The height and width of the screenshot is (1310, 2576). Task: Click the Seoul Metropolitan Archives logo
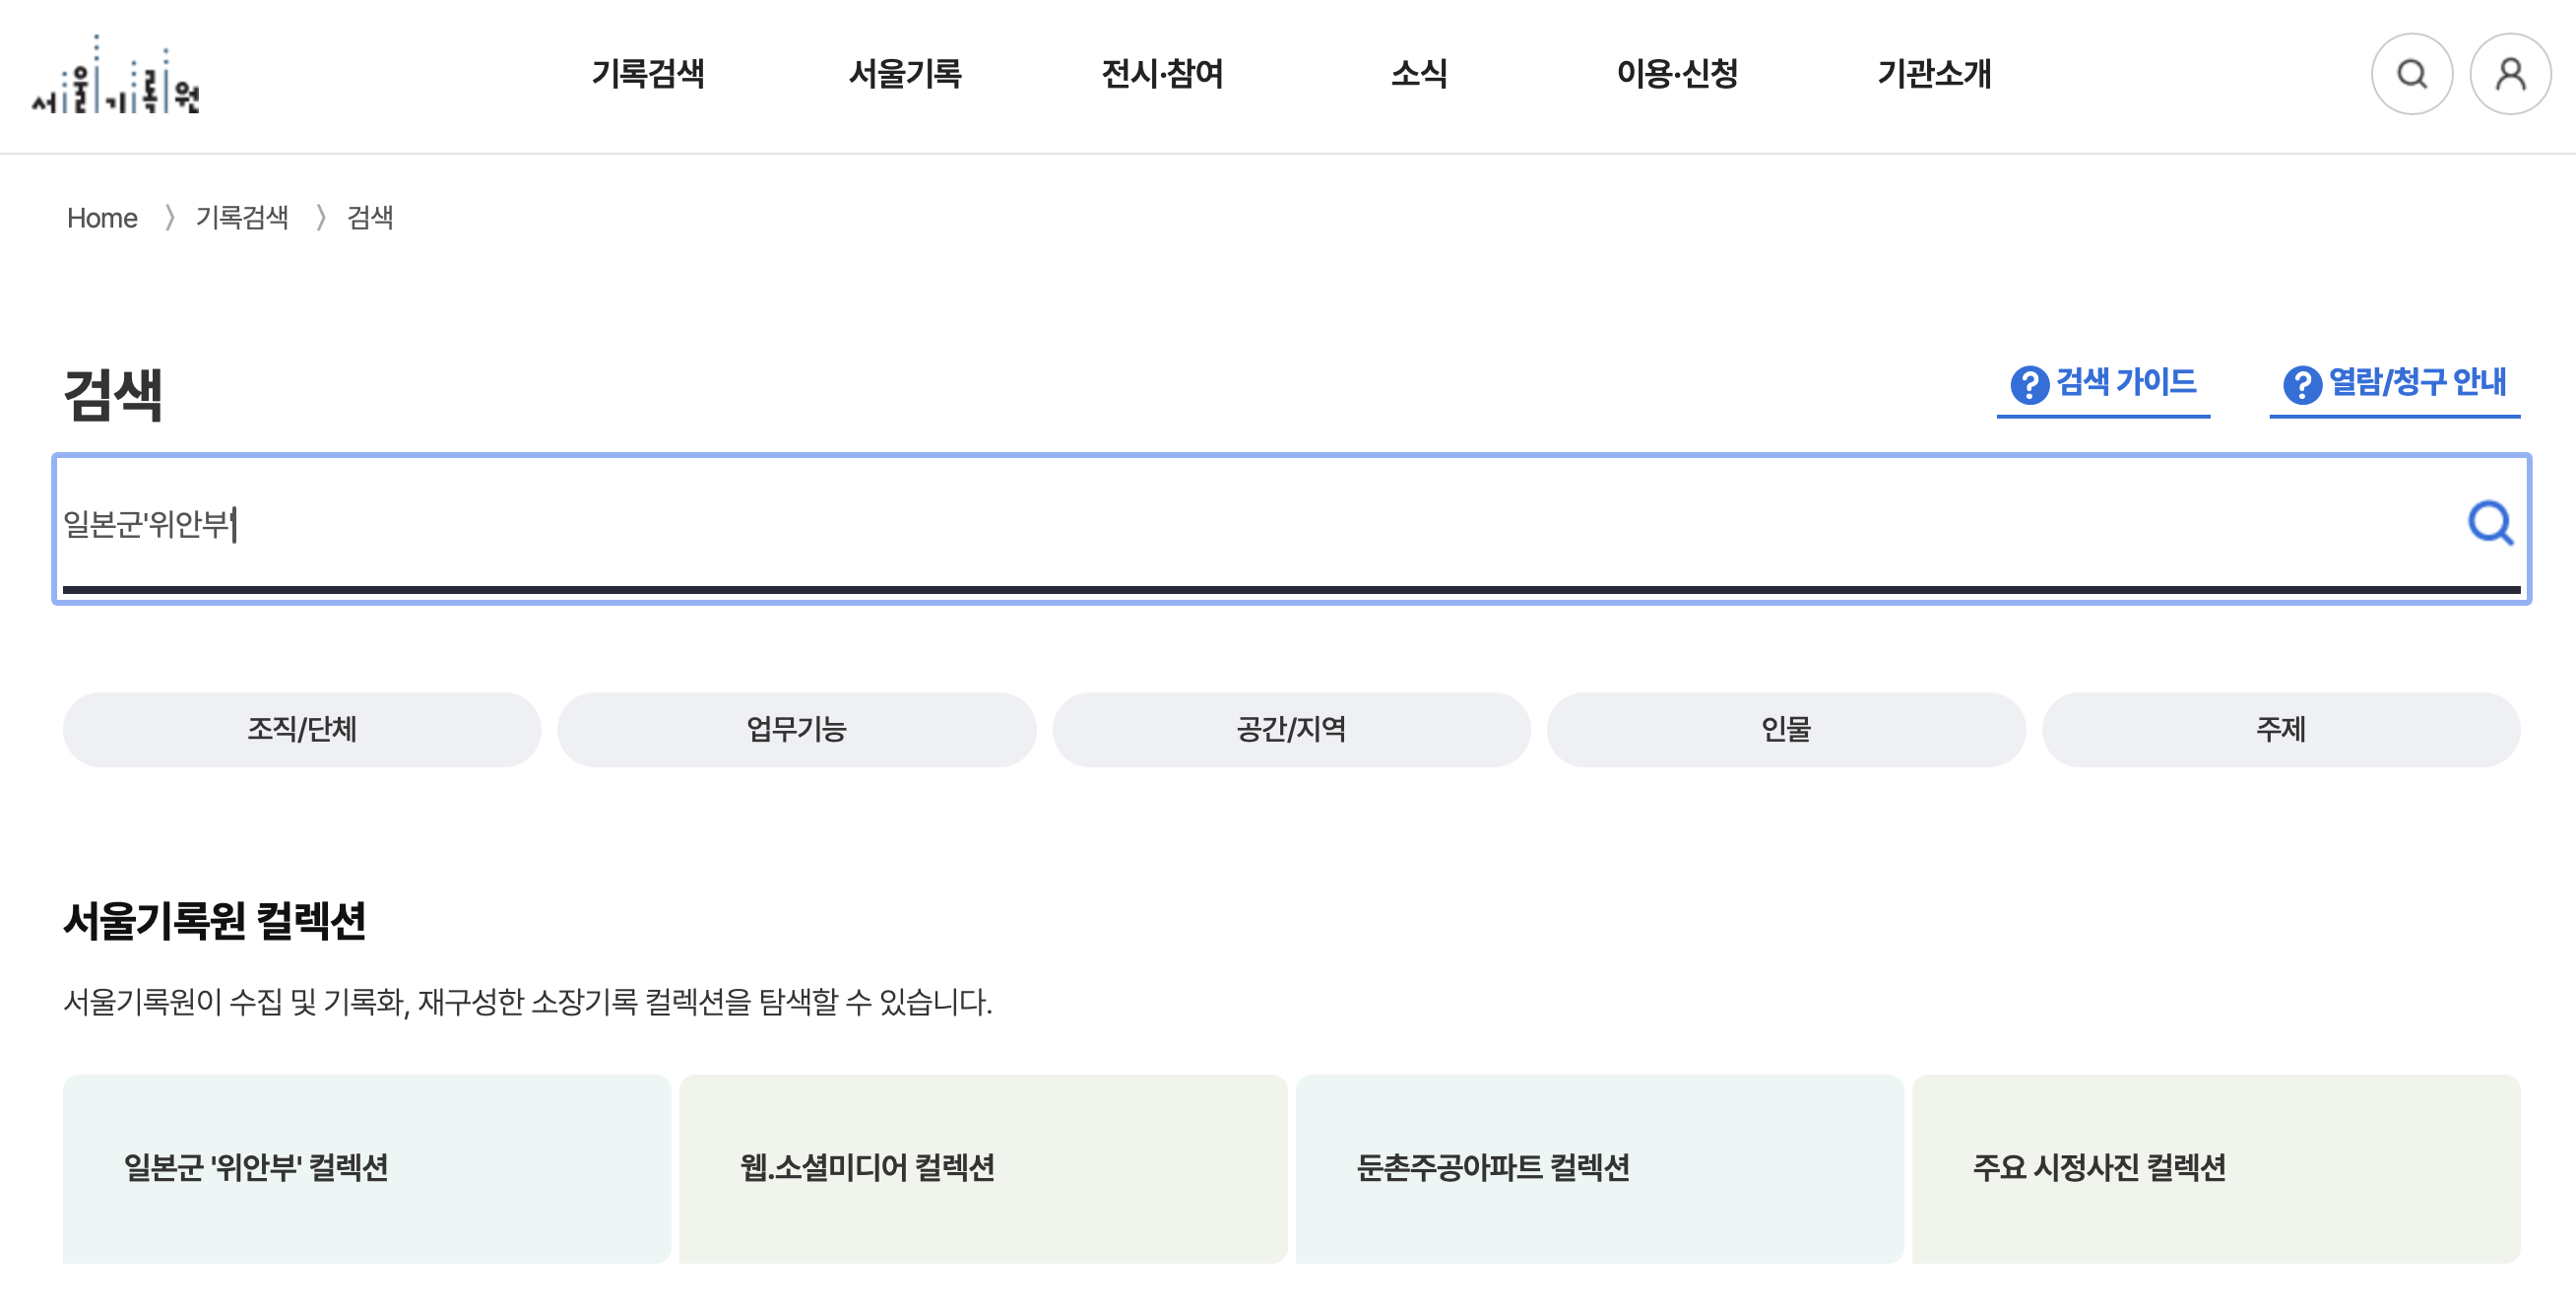[116, 76]
